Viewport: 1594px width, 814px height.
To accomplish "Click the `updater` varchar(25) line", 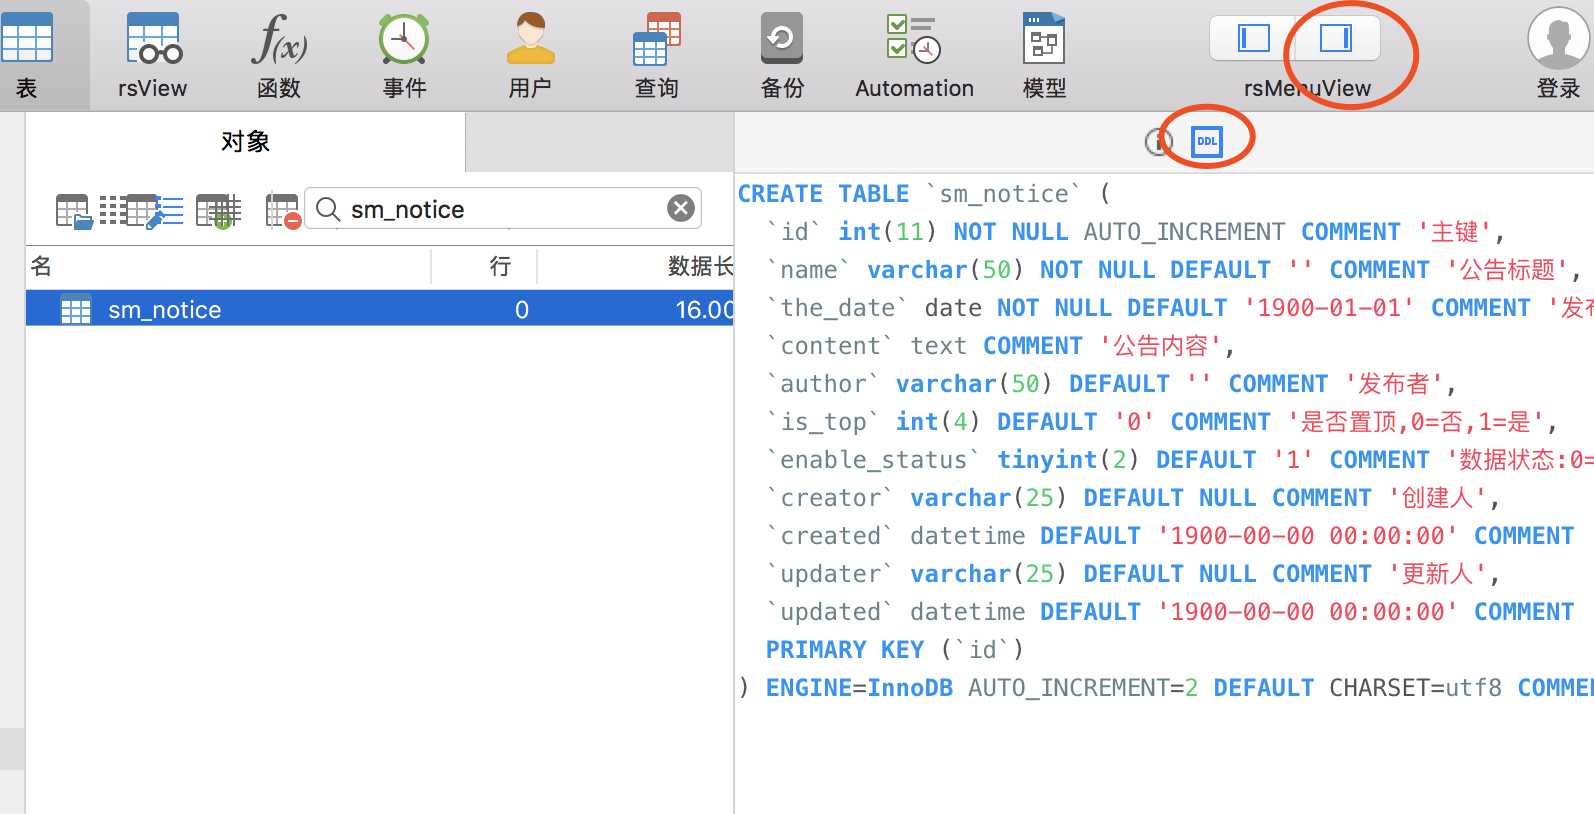I will [x=1133, y=574].
